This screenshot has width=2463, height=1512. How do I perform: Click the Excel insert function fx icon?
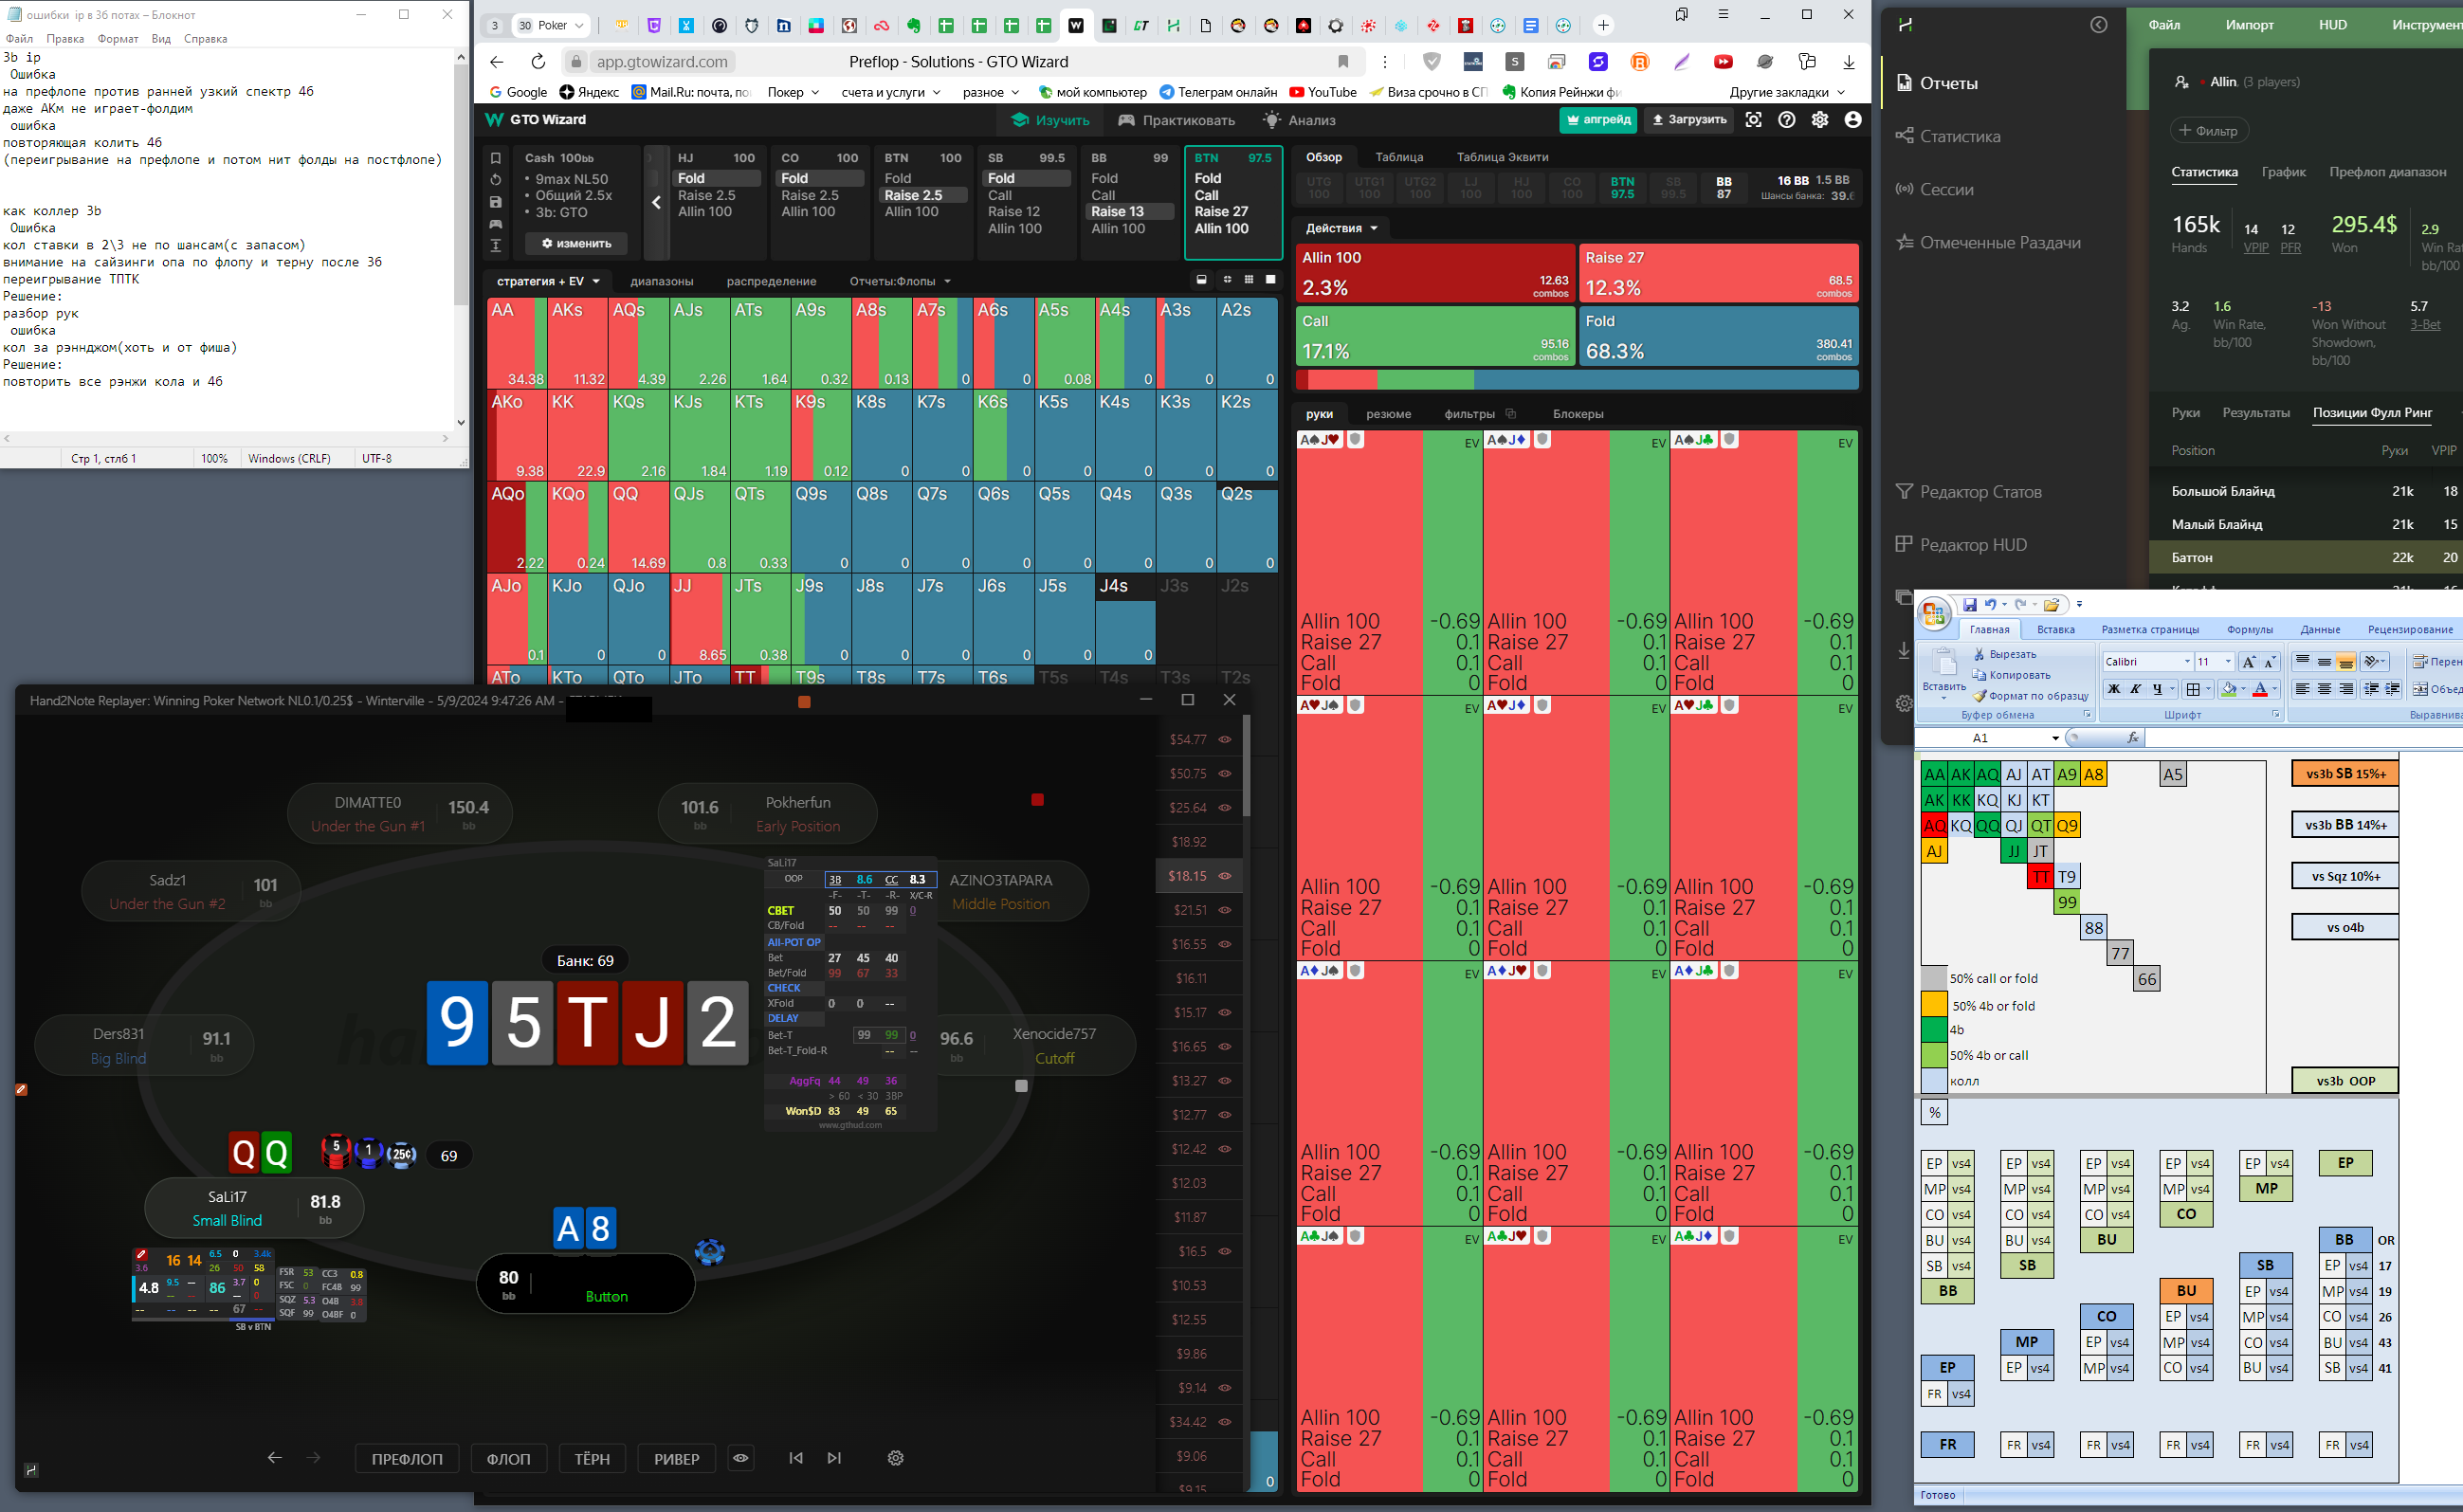2133,738
